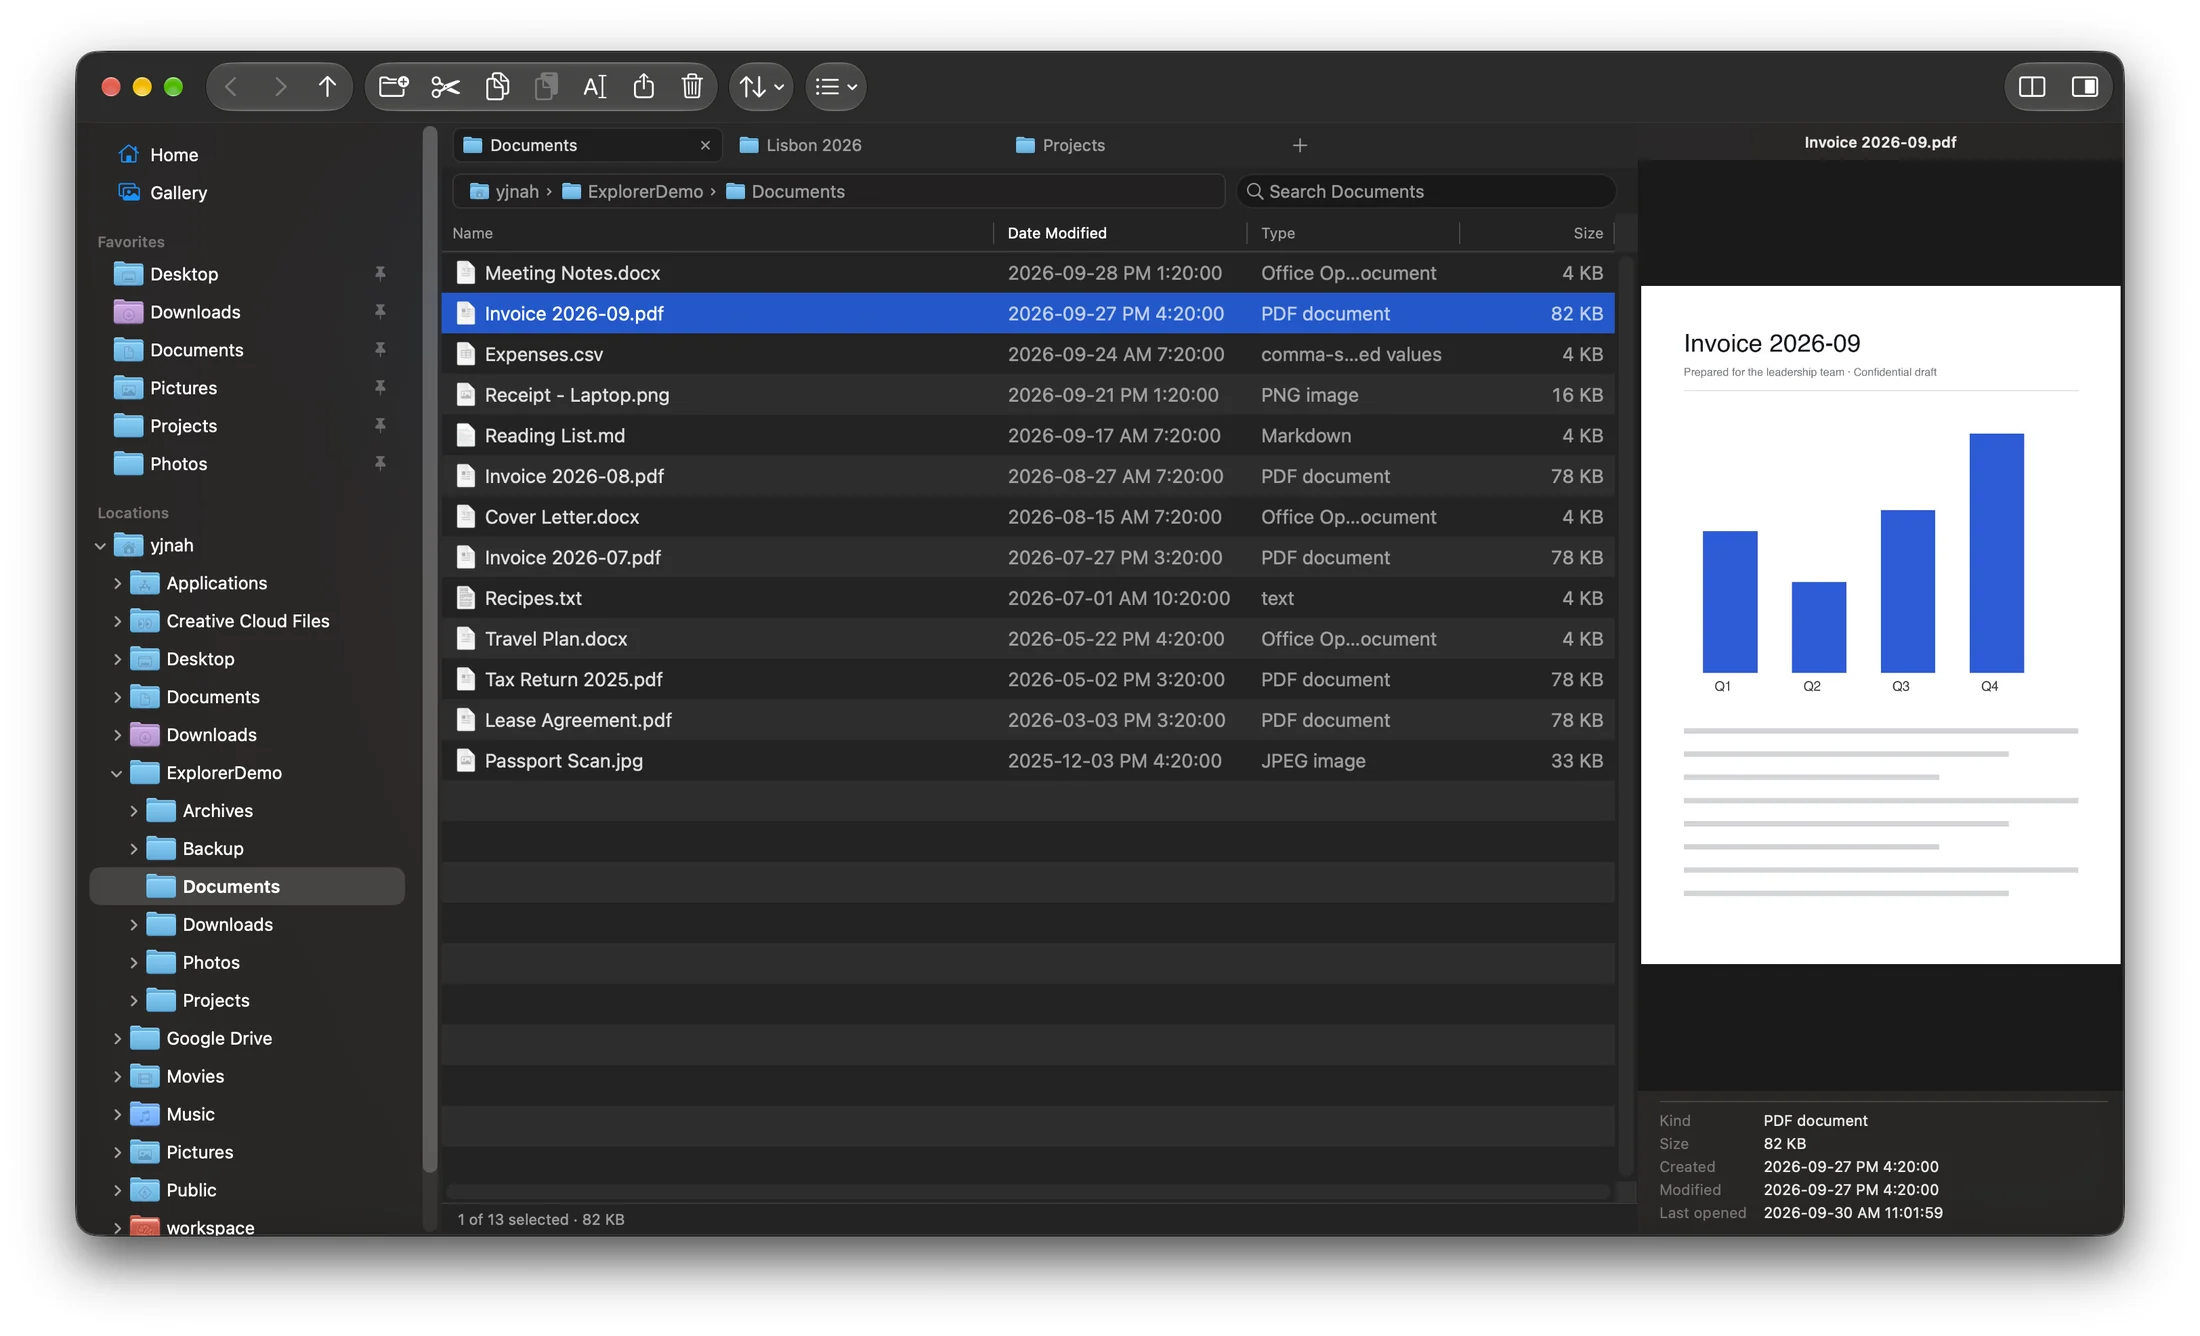Unpin Pictures from Favorites
The image size is (2200, 1336).
(x=380, y=388)
